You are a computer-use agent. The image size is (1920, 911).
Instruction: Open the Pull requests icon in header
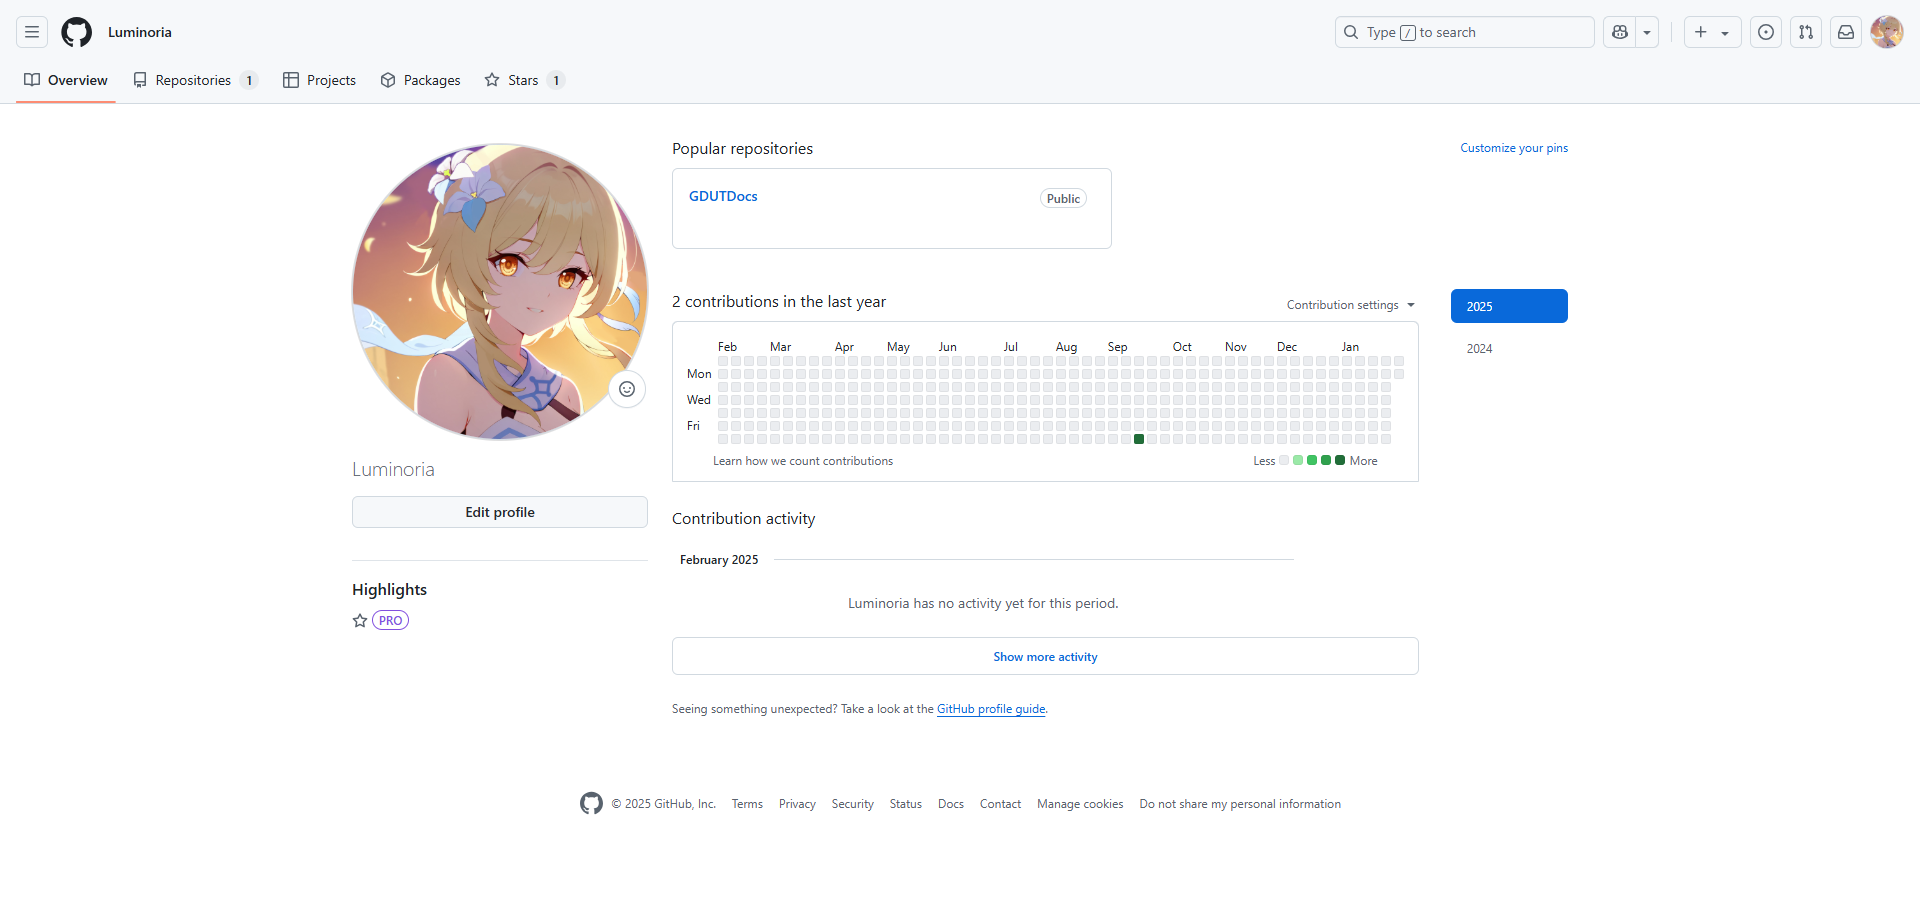(x=1806, y=32)
